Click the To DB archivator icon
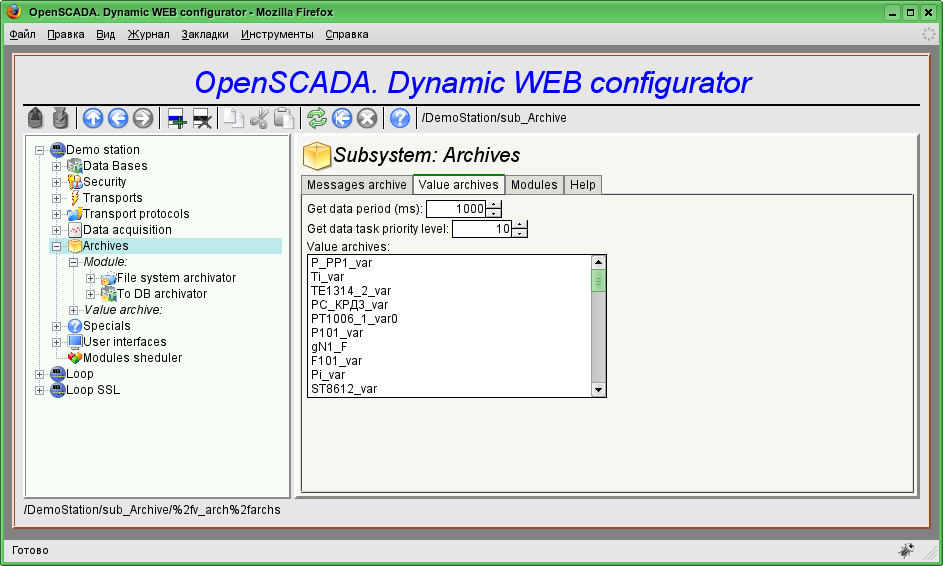This screenshot has width=943, height=566. (x=108, y=294)
